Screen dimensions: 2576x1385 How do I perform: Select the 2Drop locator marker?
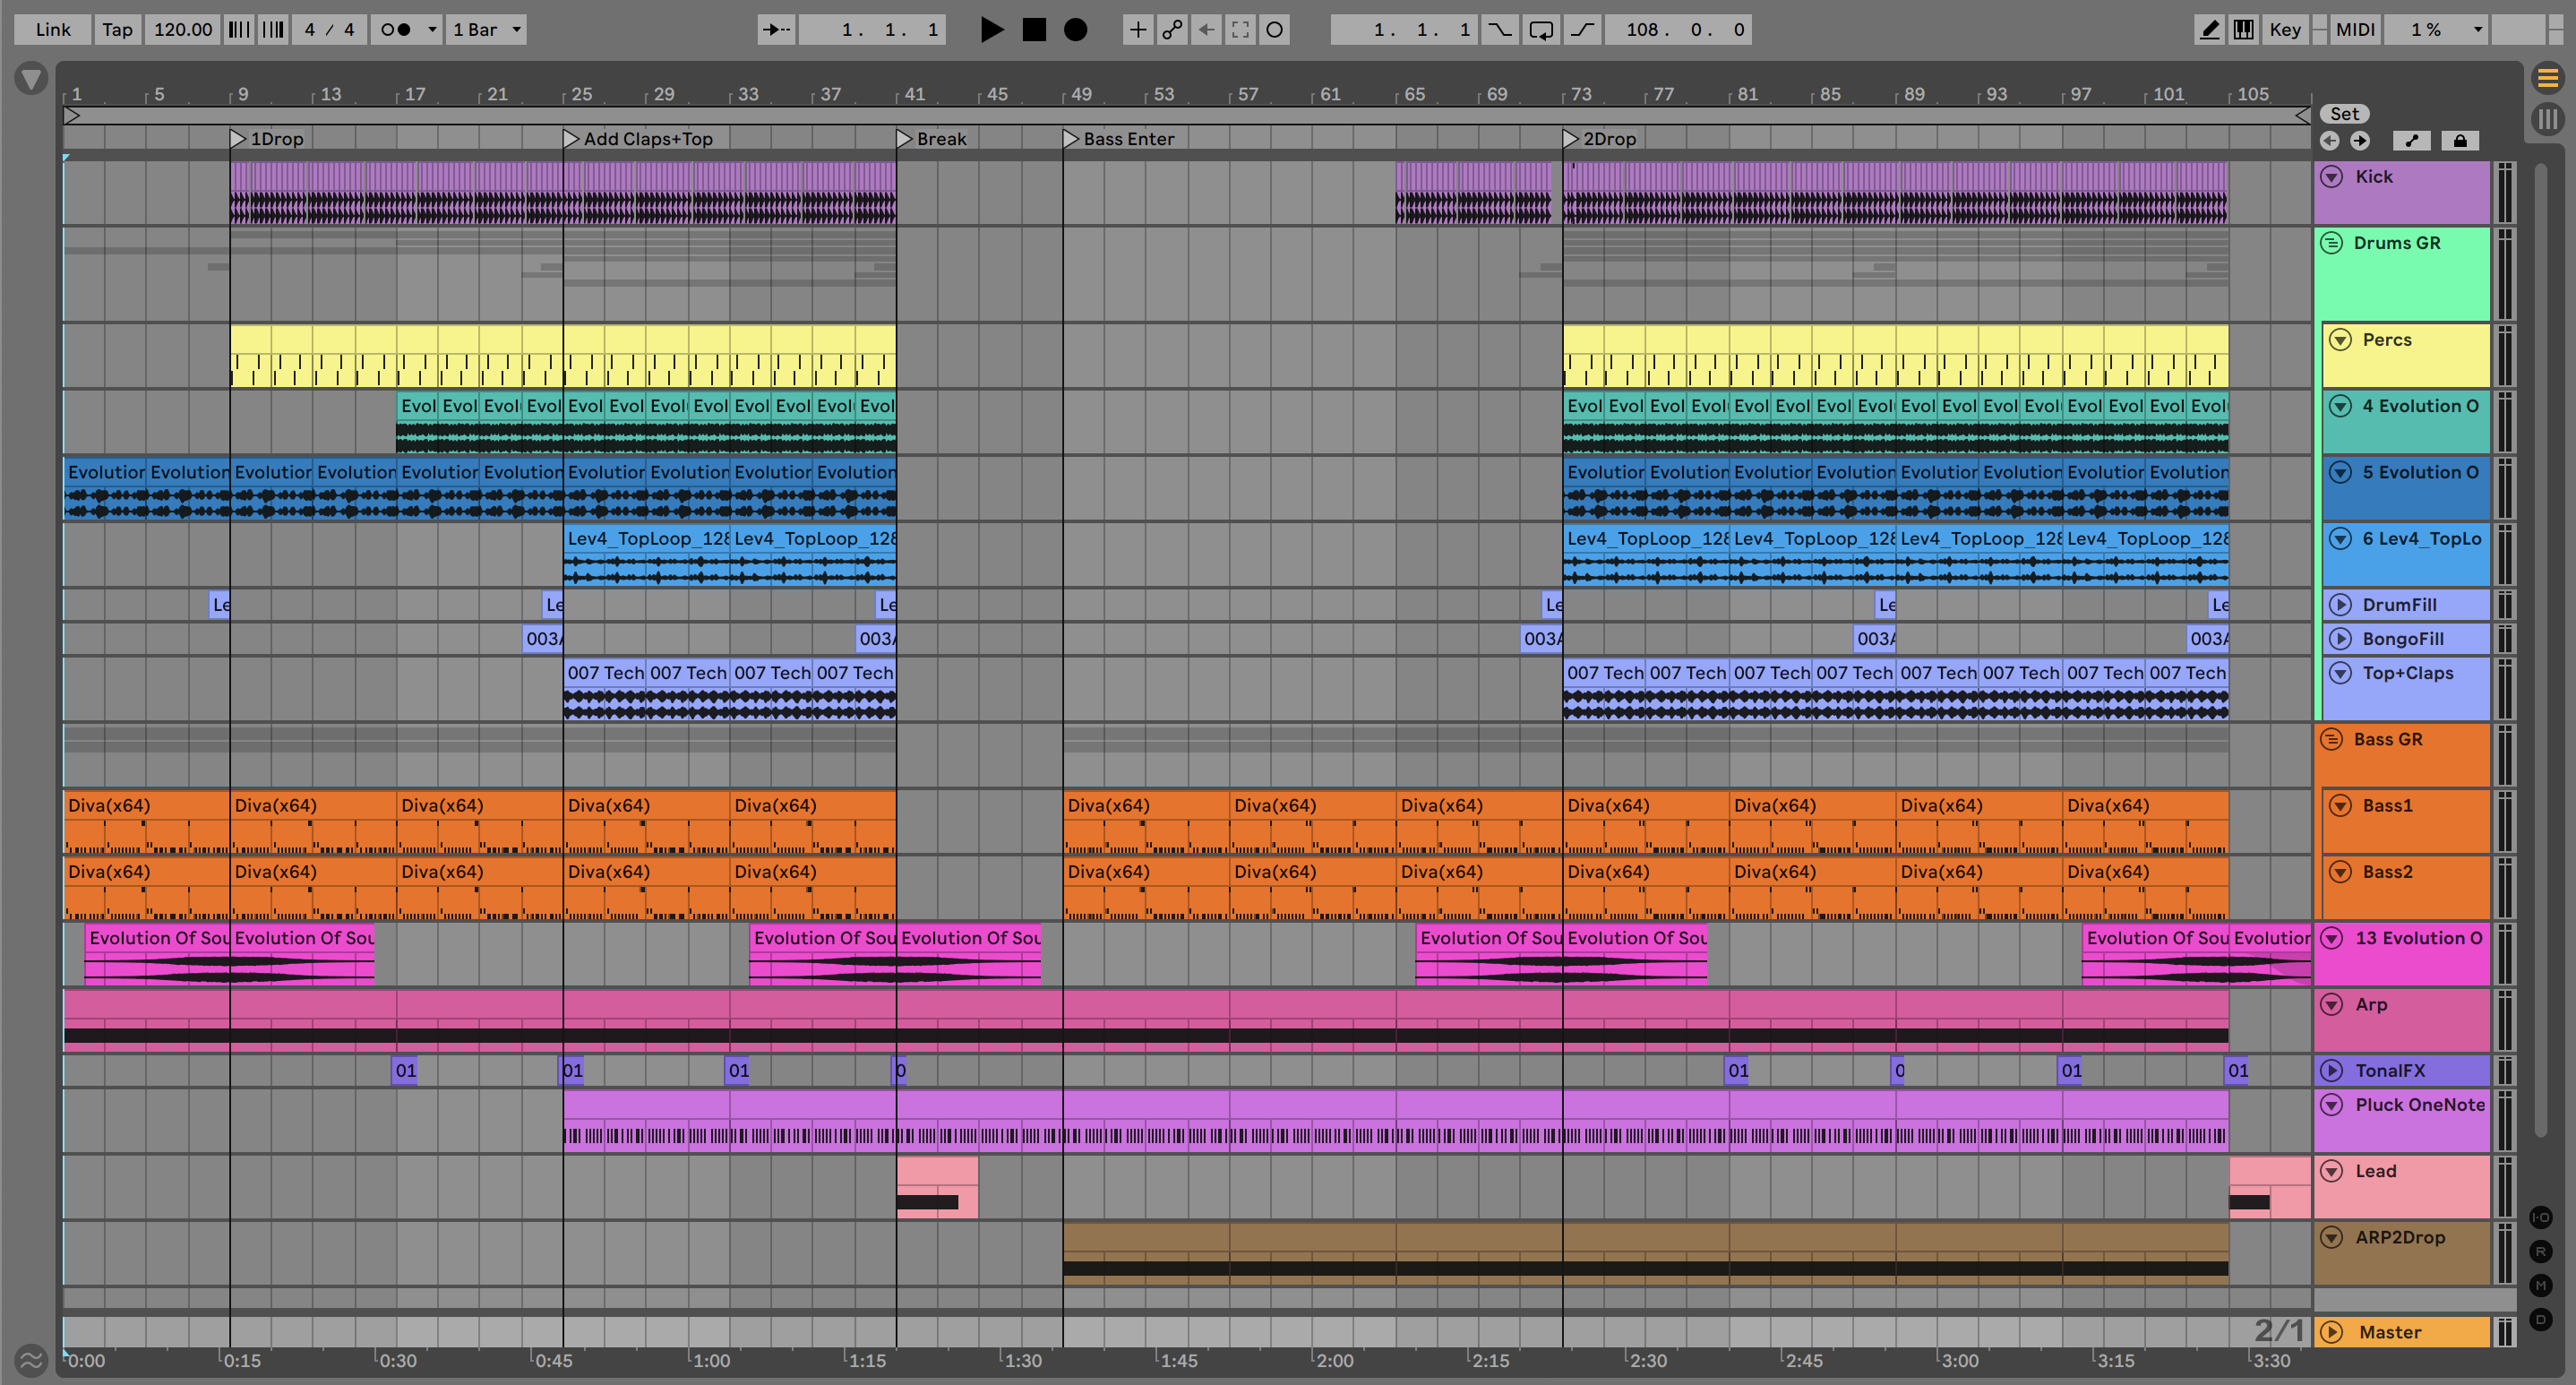(x=1570, y=139)
